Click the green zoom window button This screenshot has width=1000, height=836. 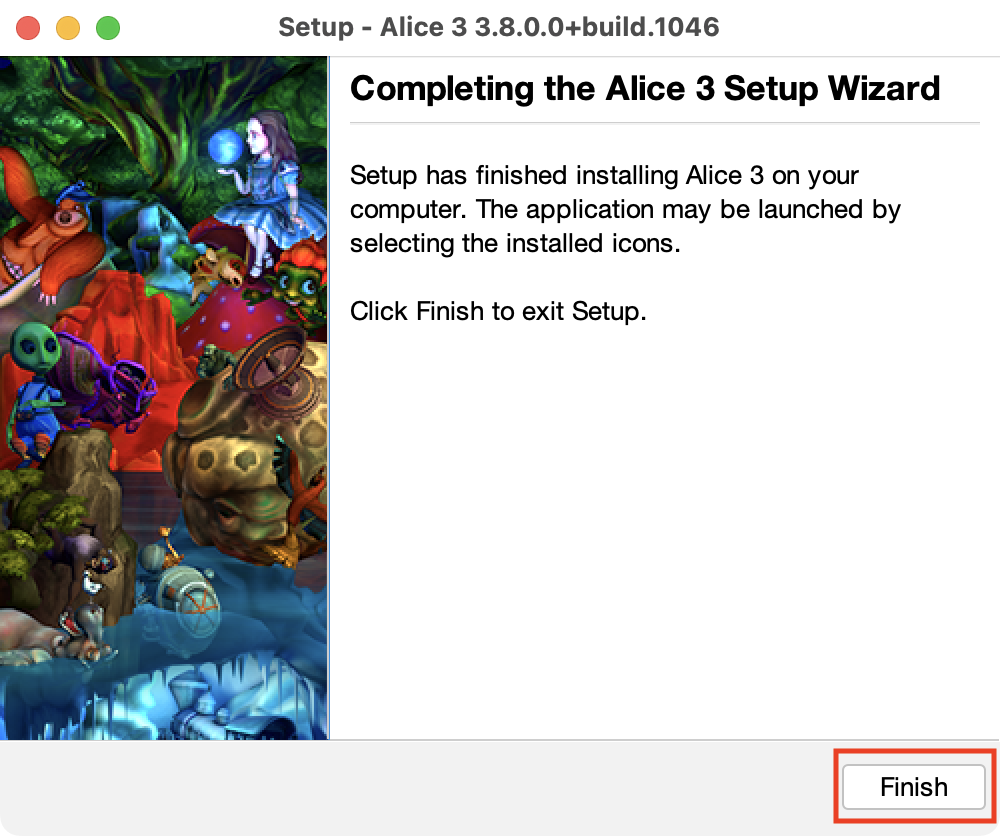(x=108, y=27)
